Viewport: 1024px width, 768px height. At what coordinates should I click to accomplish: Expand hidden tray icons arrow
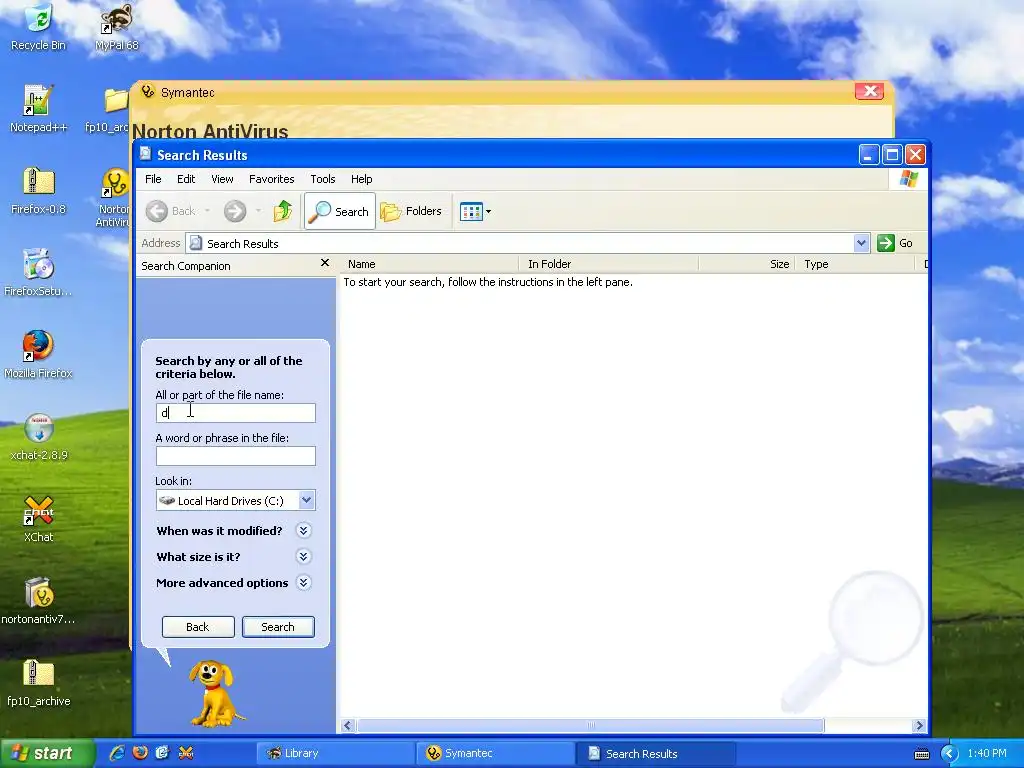click(949, 754)
